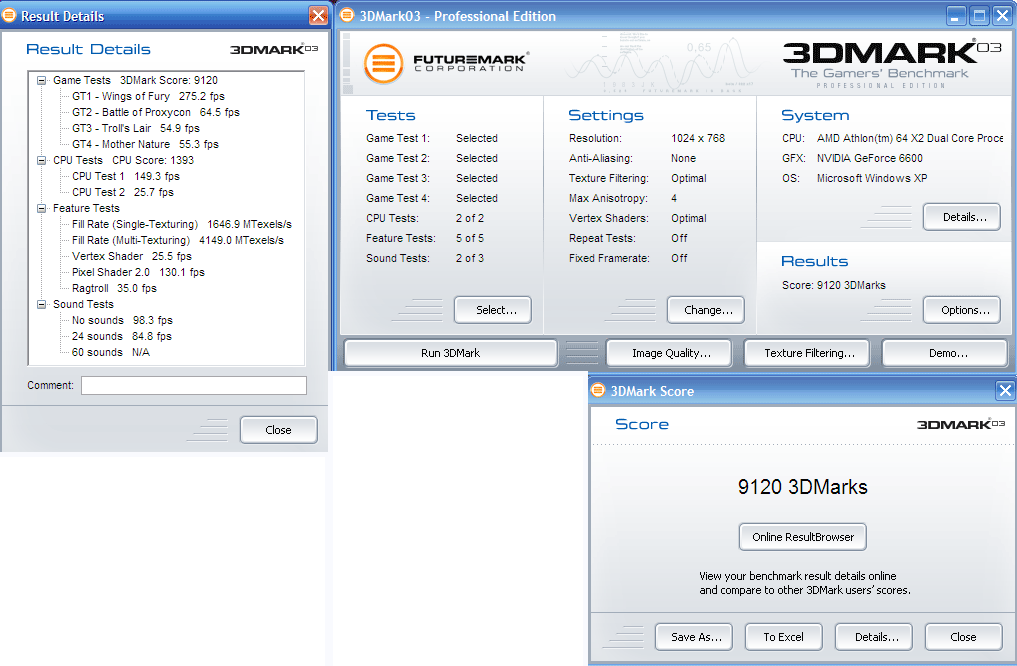Select GT3 - Troll's Lair result row
Screen dimensions: 1017x666
pos(136,128)
